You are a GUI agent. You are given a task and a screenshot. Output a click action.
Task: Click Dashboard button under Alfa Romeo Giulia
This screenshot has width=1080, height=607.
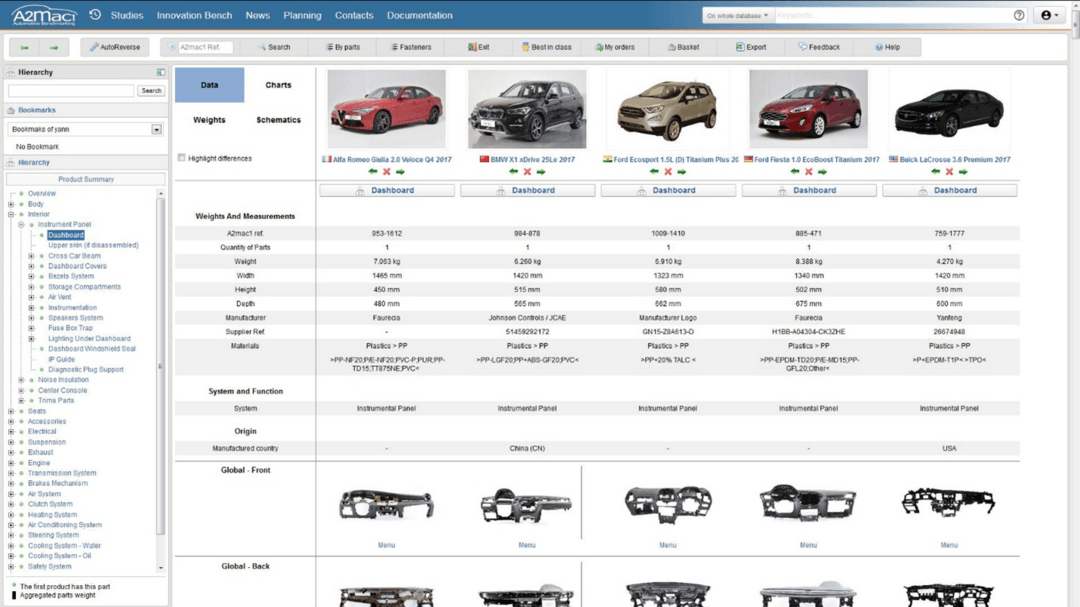point(386,190)
